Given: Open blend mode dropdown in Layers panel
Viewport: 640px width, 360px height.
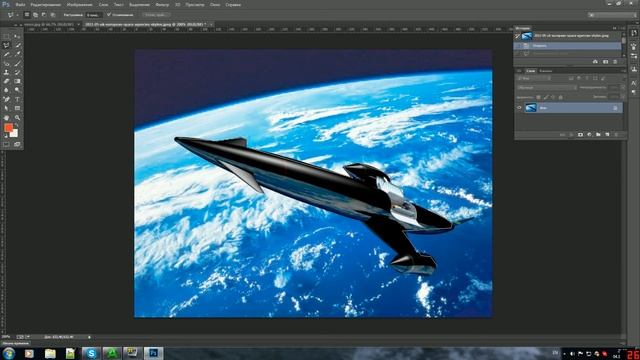Looking at the screenshot, I should (547, 88).
